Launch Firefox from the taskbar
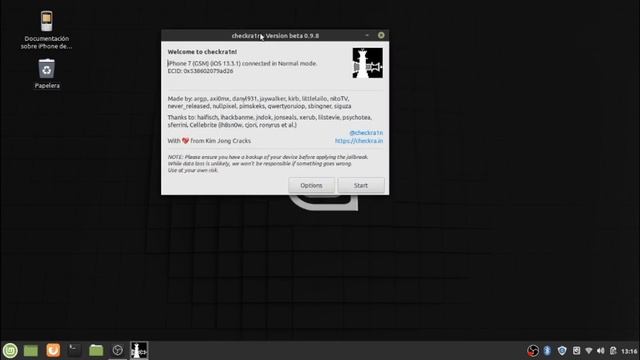The height and width of the screenshot is (360, 640). [53, 351]
